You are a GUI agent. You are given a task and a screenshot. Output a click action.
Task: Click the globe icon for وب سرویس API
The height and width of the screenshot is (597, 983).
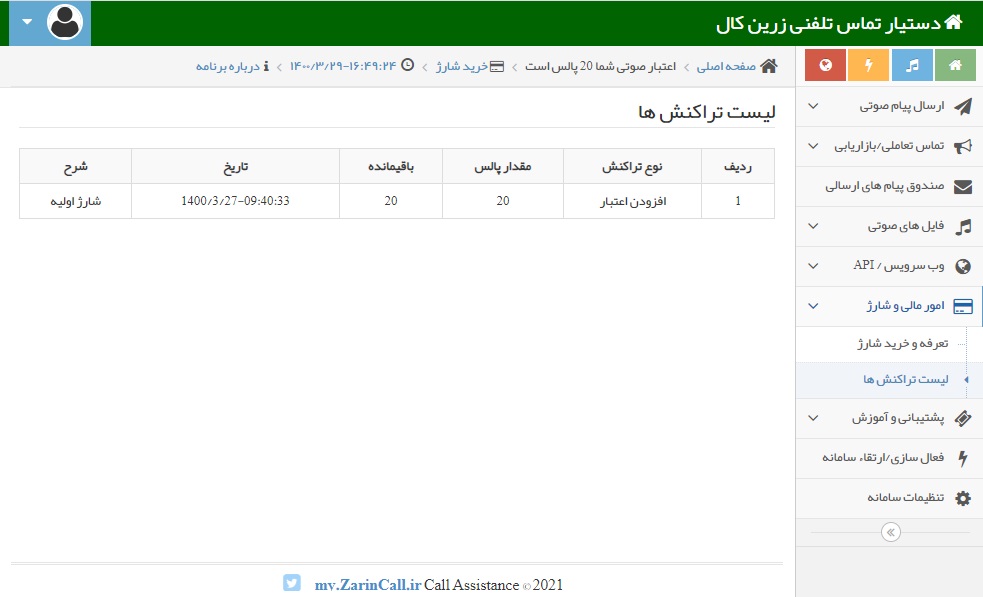963,267
